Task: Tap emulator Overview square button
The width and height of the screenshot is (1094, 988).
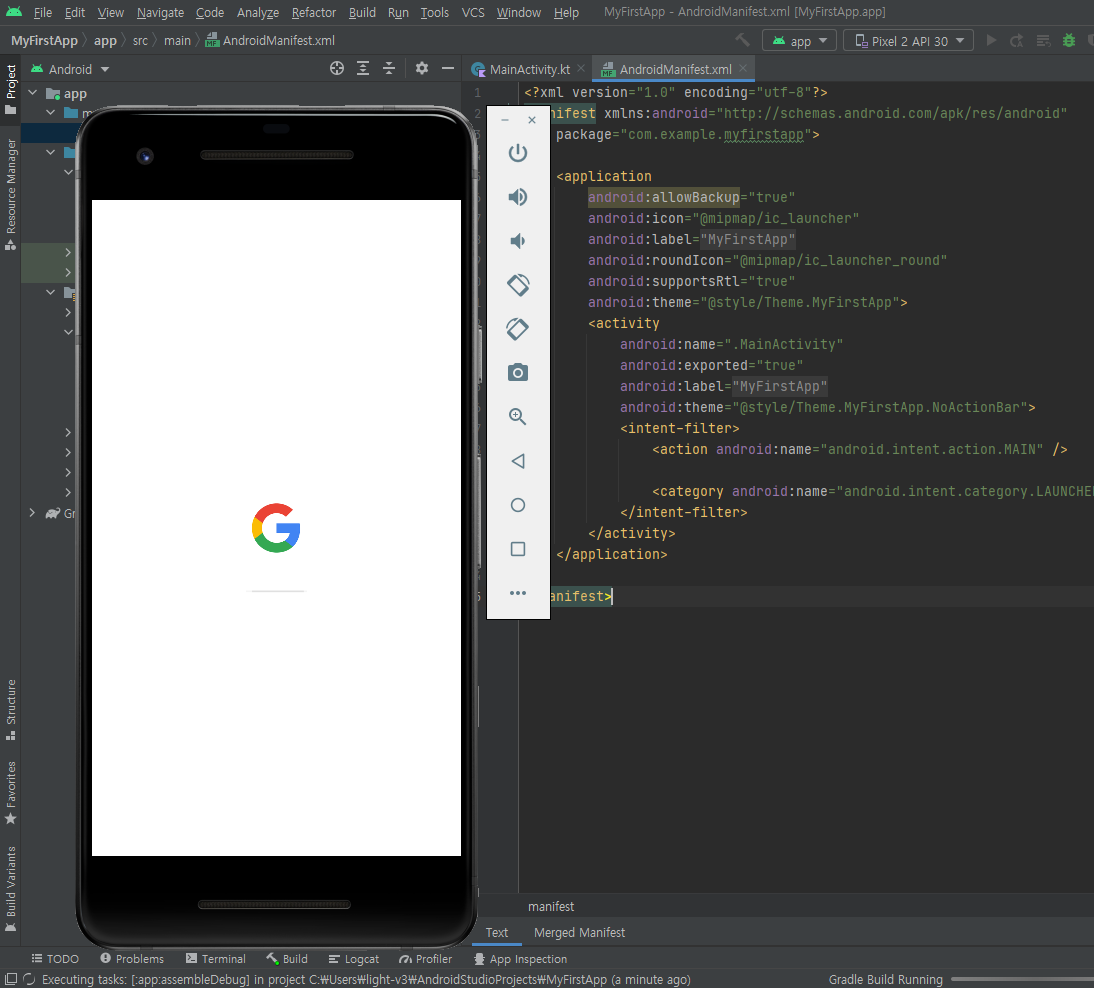Action: pos(518,549)
